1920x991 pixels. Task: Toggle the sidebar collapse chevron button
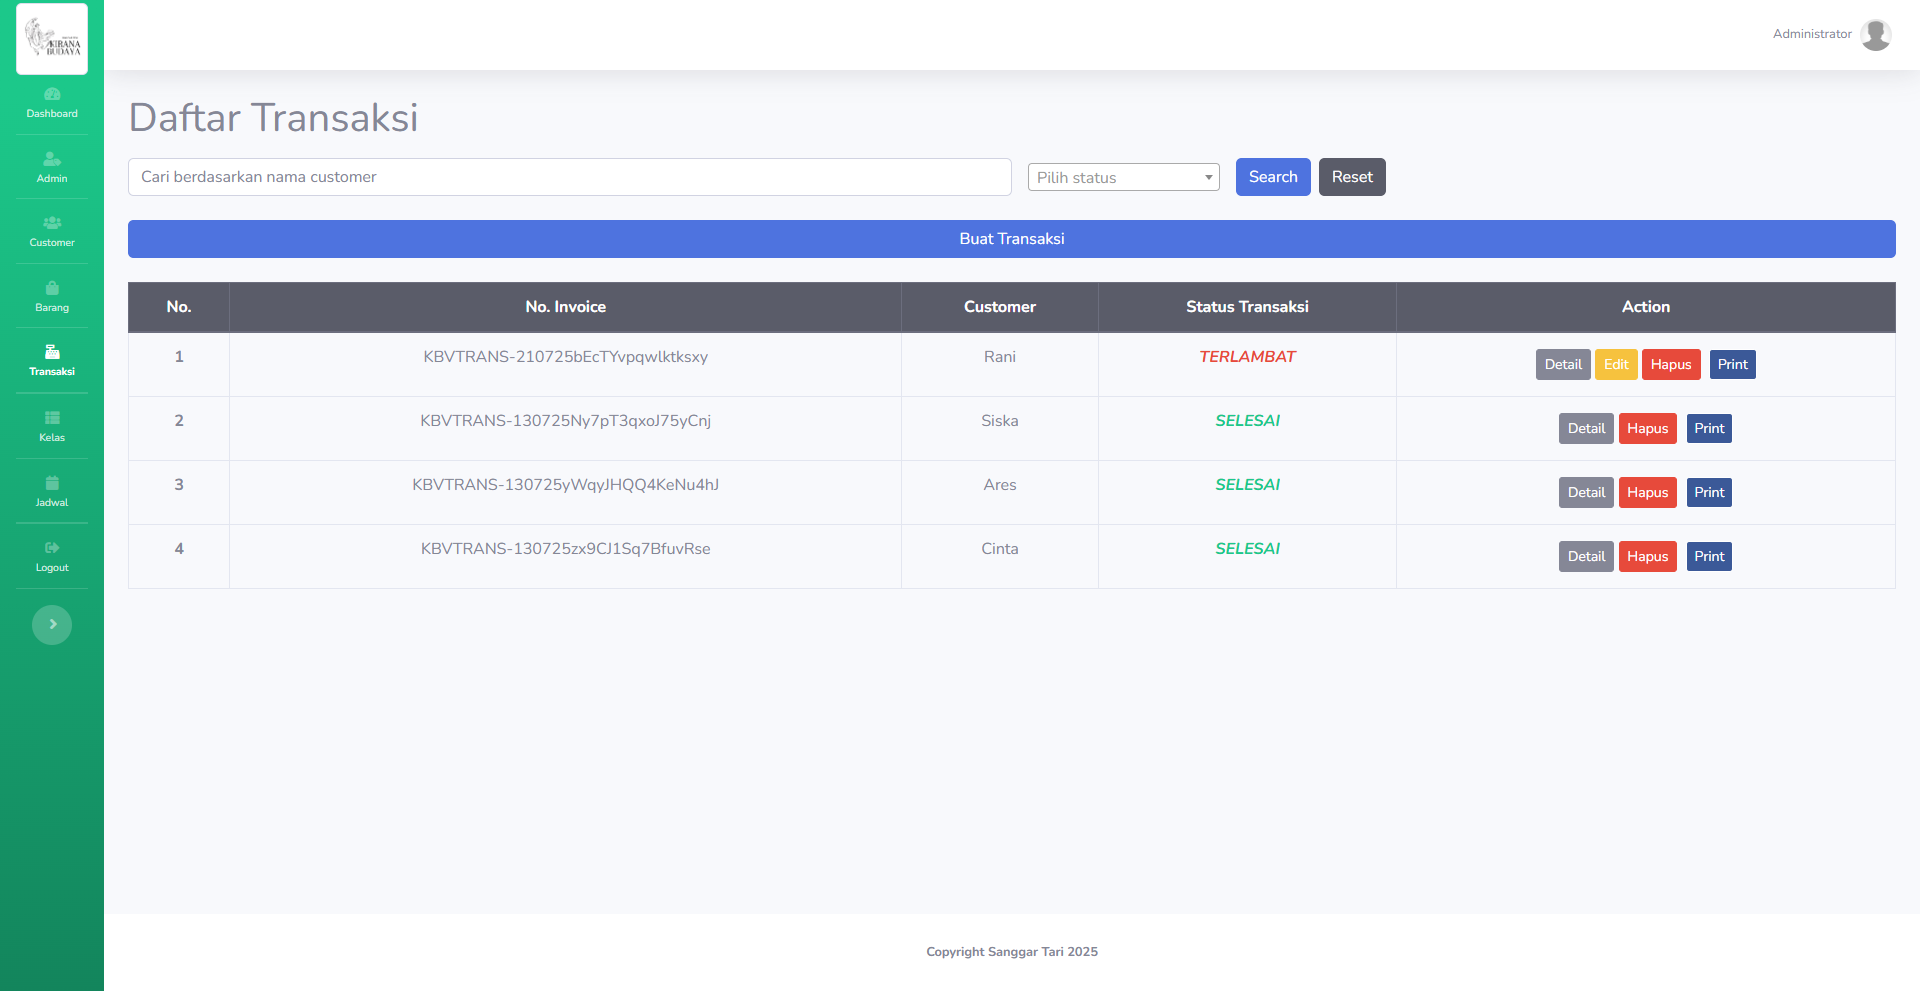[x=52, y=625]
